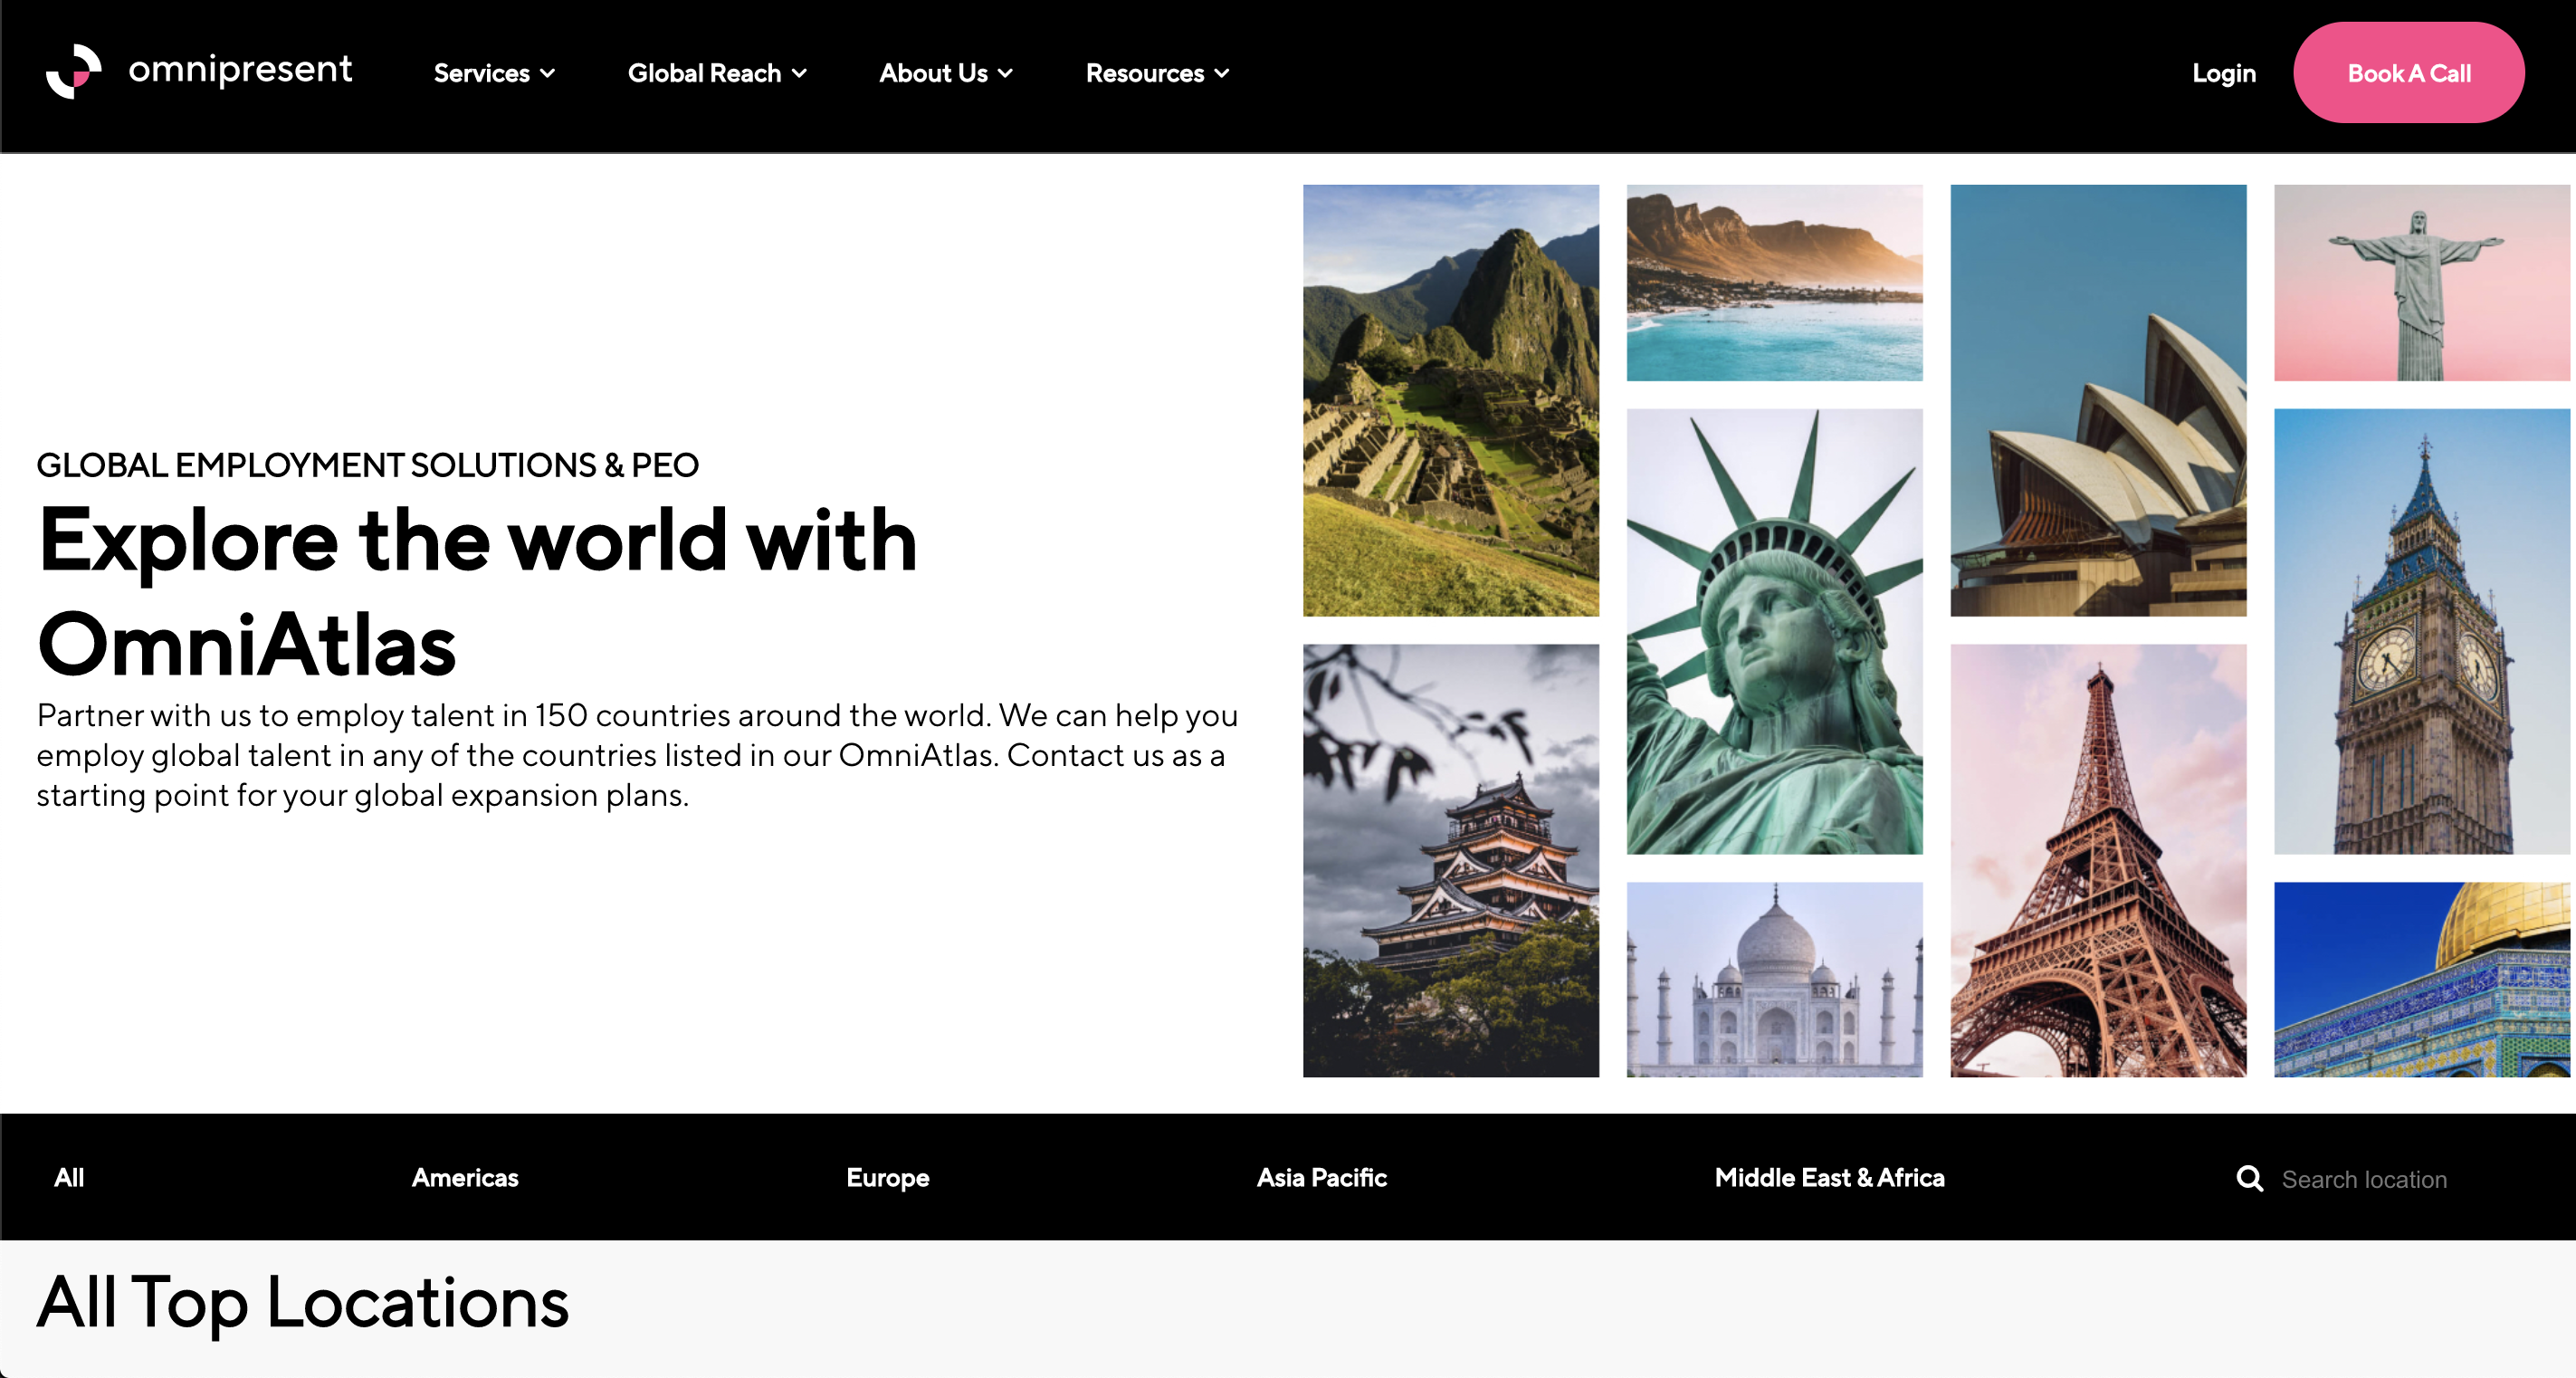The width and height of the screenshot is (2576, 1378).
Task: Click the chevron beside Global Reach
Action: (x=799, y=74)
